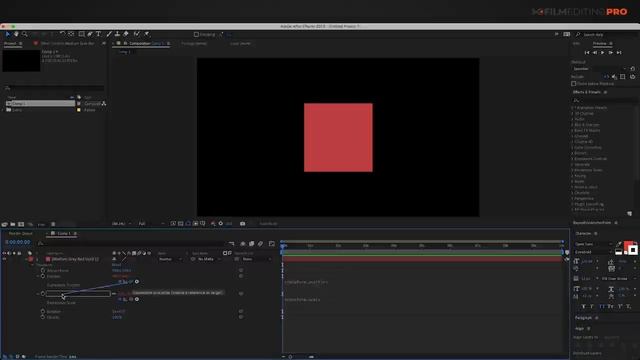Click the Interpret Footage icon in Project panel
The image size is (640, 360).
(x=4, y=224)
